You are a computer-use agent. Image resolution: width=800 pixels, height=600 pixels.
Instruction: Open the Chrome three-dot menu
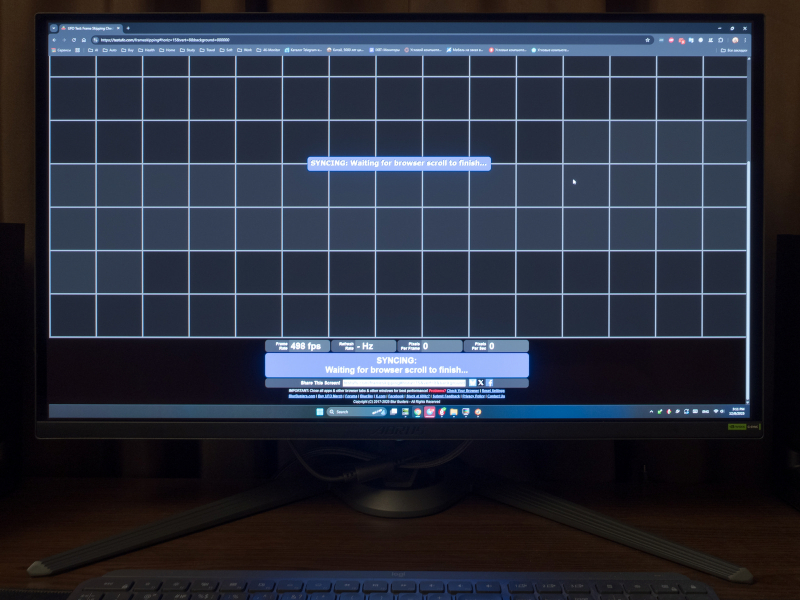pyautogui.click(x=745, y=40)
